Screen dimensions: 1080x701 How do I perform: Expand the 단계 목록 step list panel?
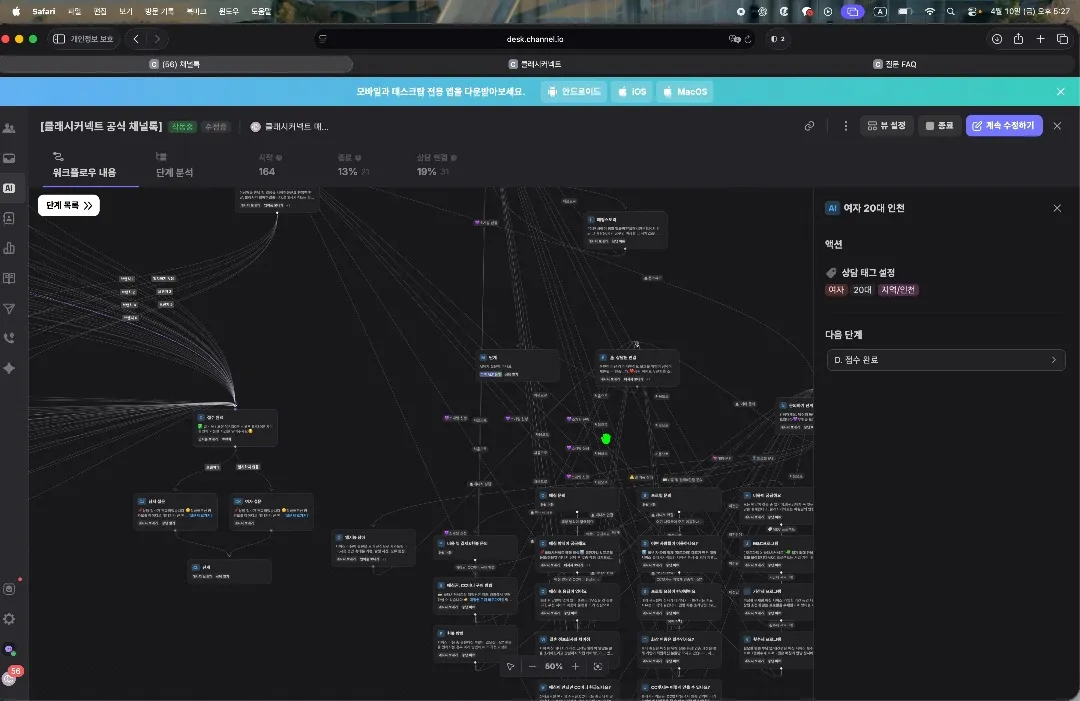[x=69, y=205]
